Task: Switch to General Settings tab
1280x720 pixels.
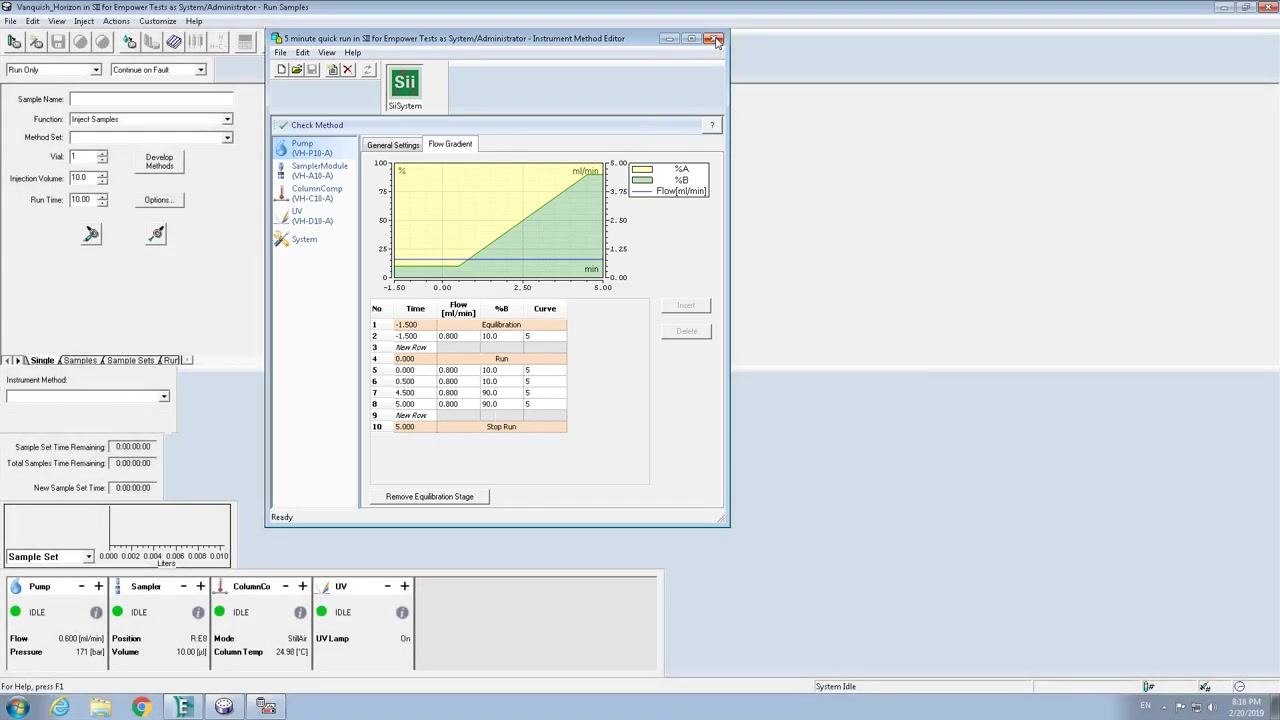Action: 393,145
